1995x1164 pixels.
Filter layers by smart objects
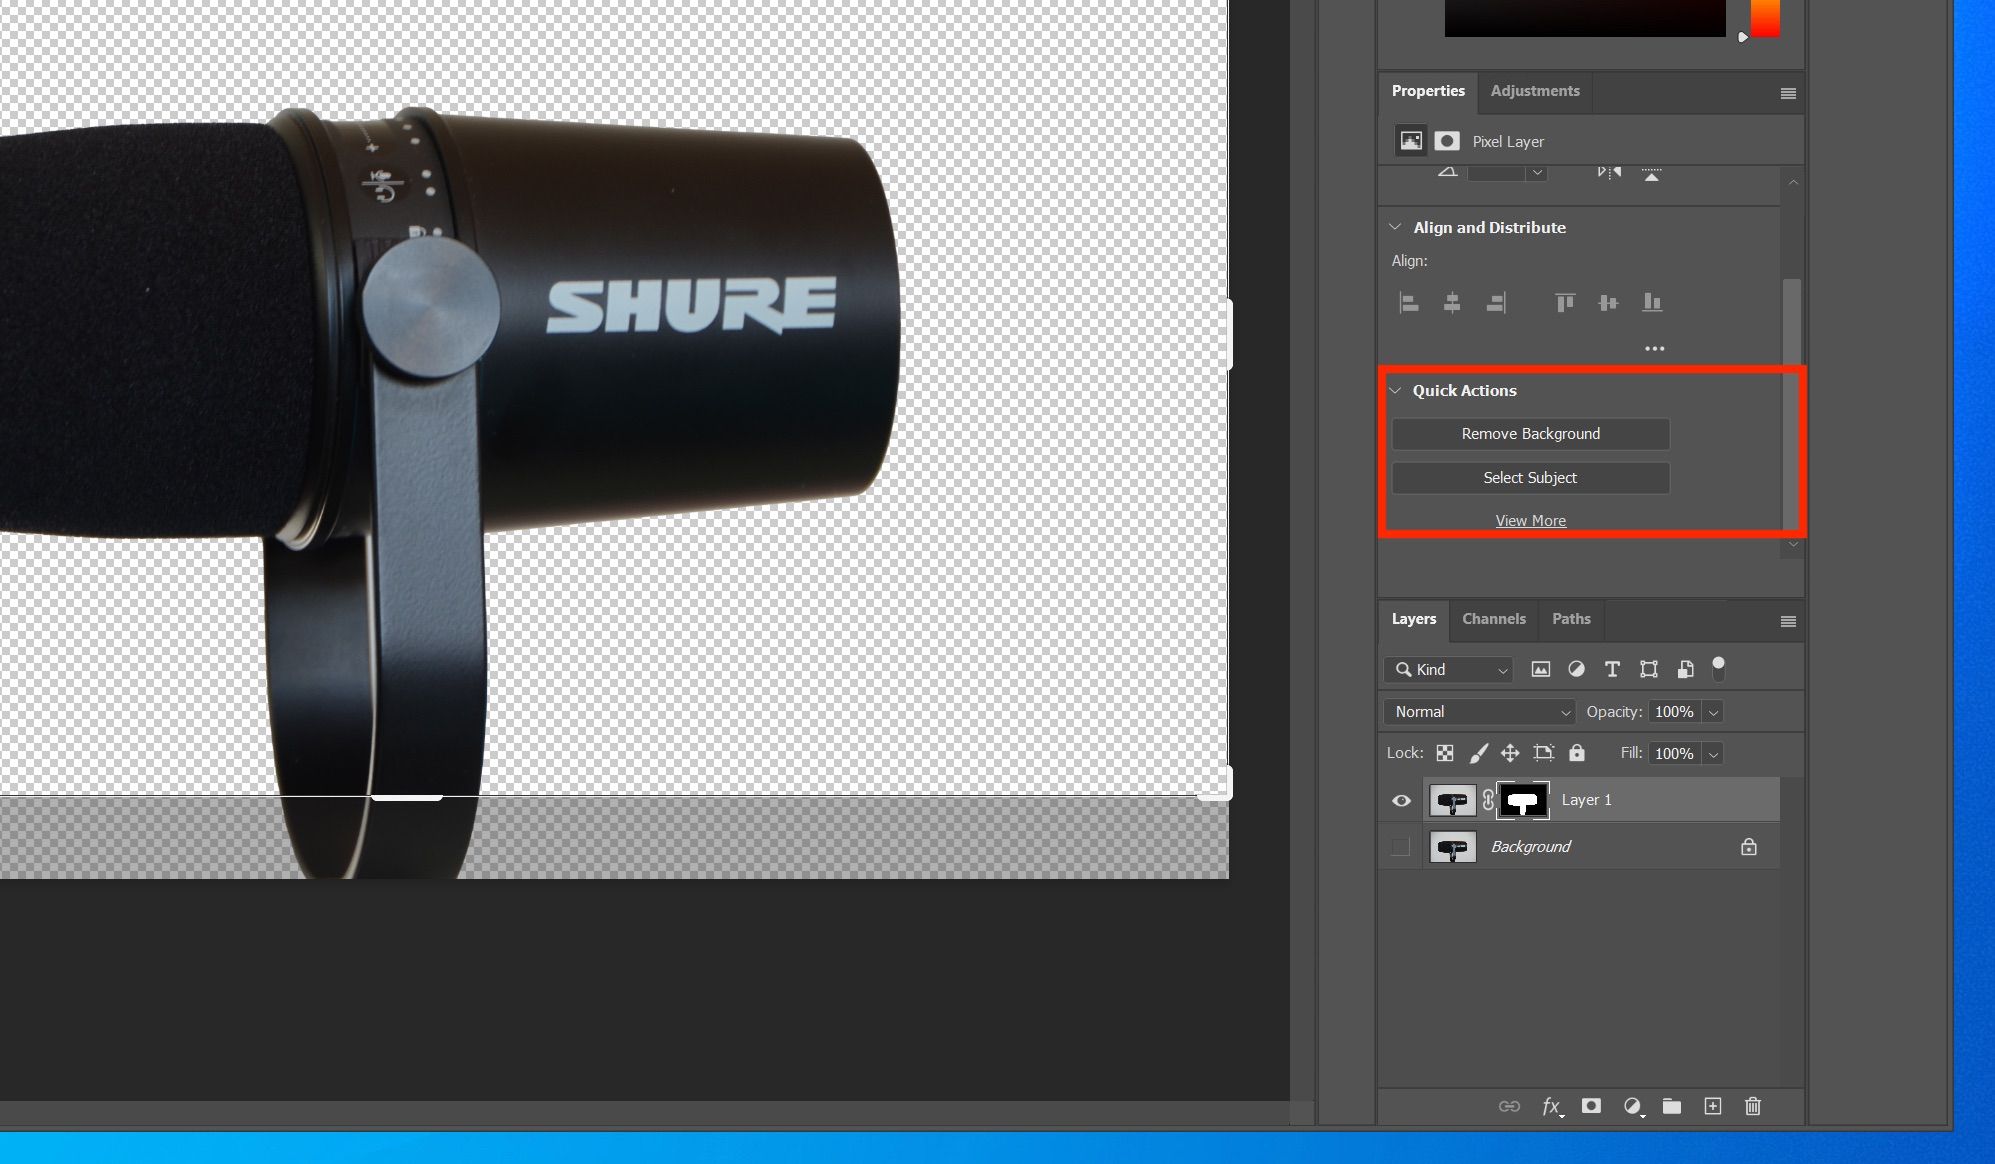click(x=1685, y=669)
